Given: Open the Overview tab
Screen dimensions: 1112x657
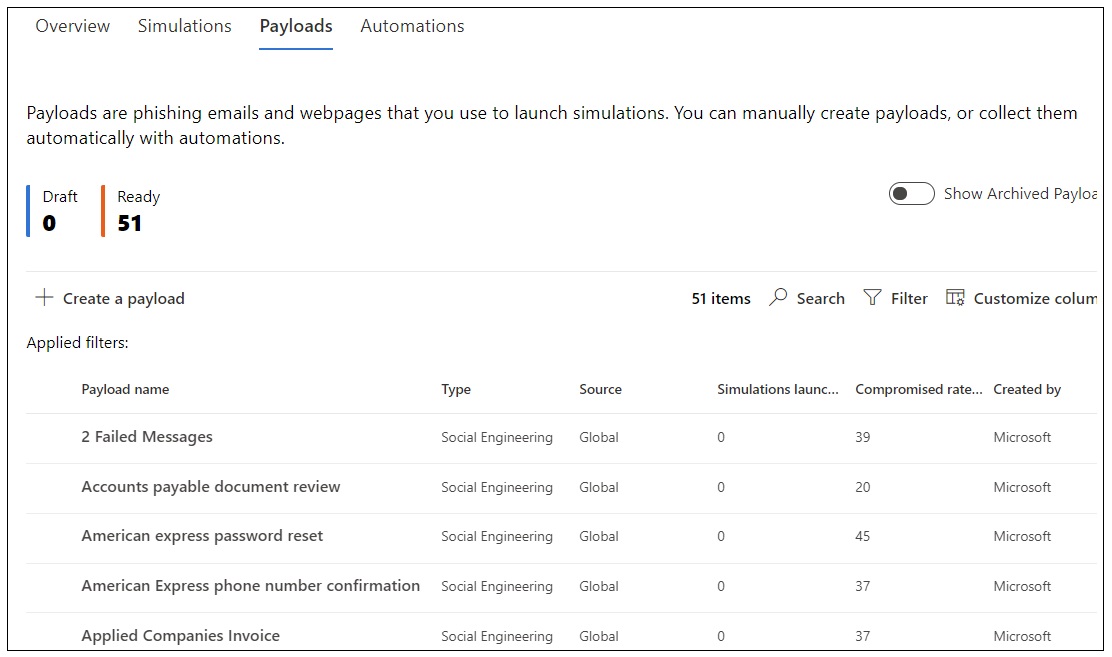Looking at the screenshot, I should 73,26.
